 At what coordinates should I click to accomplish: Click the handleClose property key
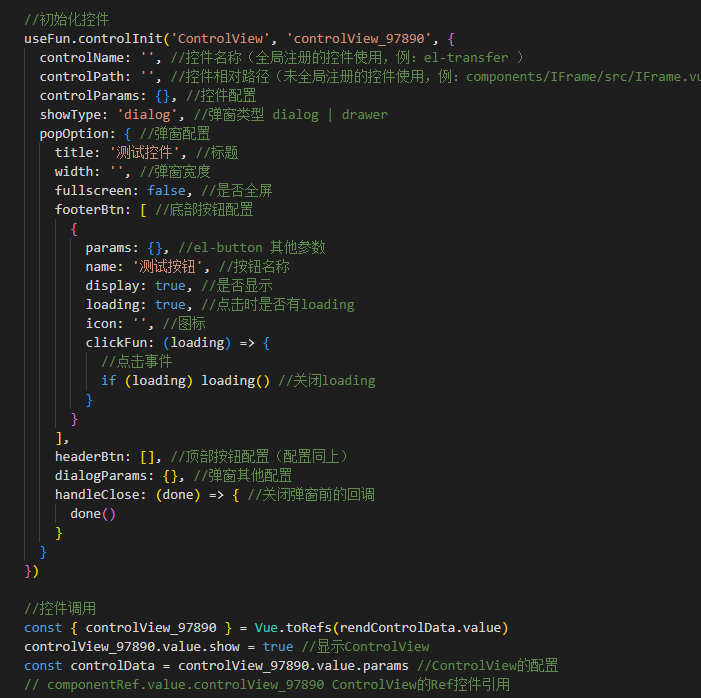coord(100,494)
